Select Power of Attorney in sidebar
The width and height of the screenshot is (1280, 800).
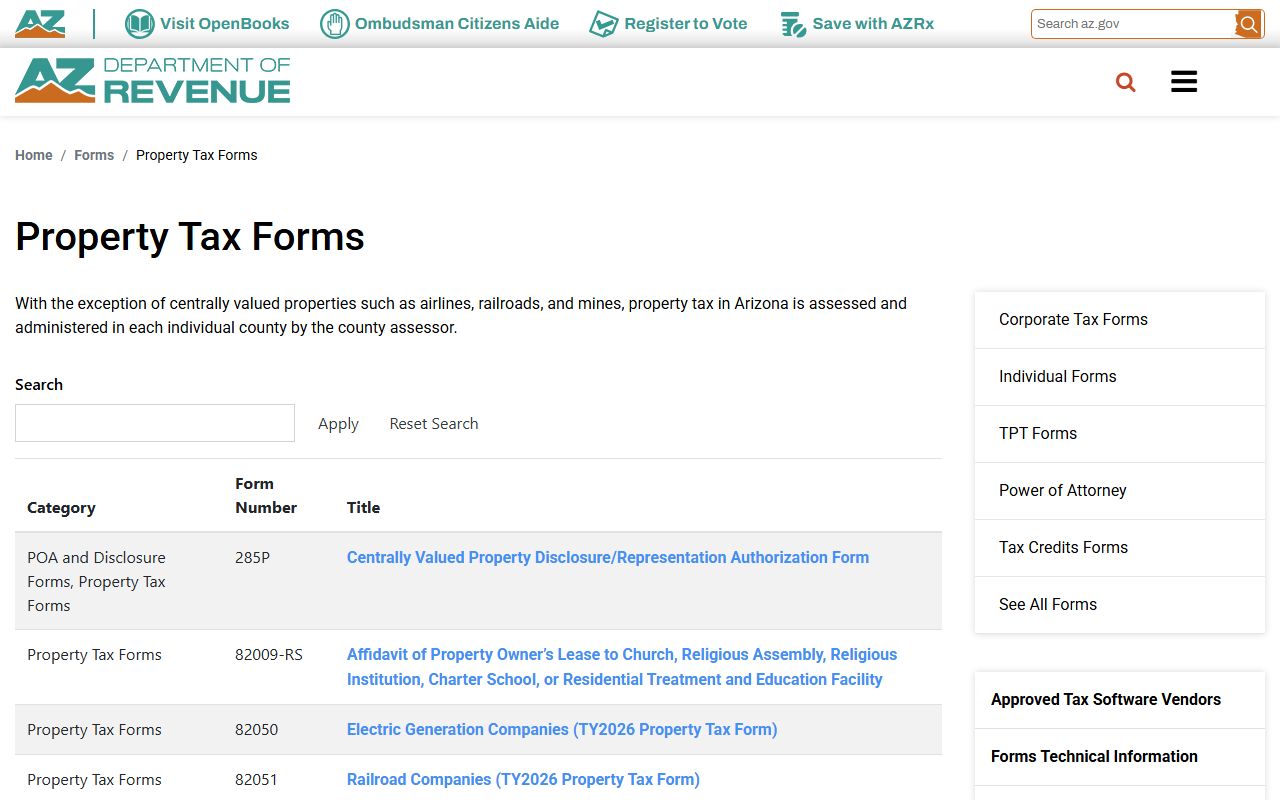(1120, 491)
